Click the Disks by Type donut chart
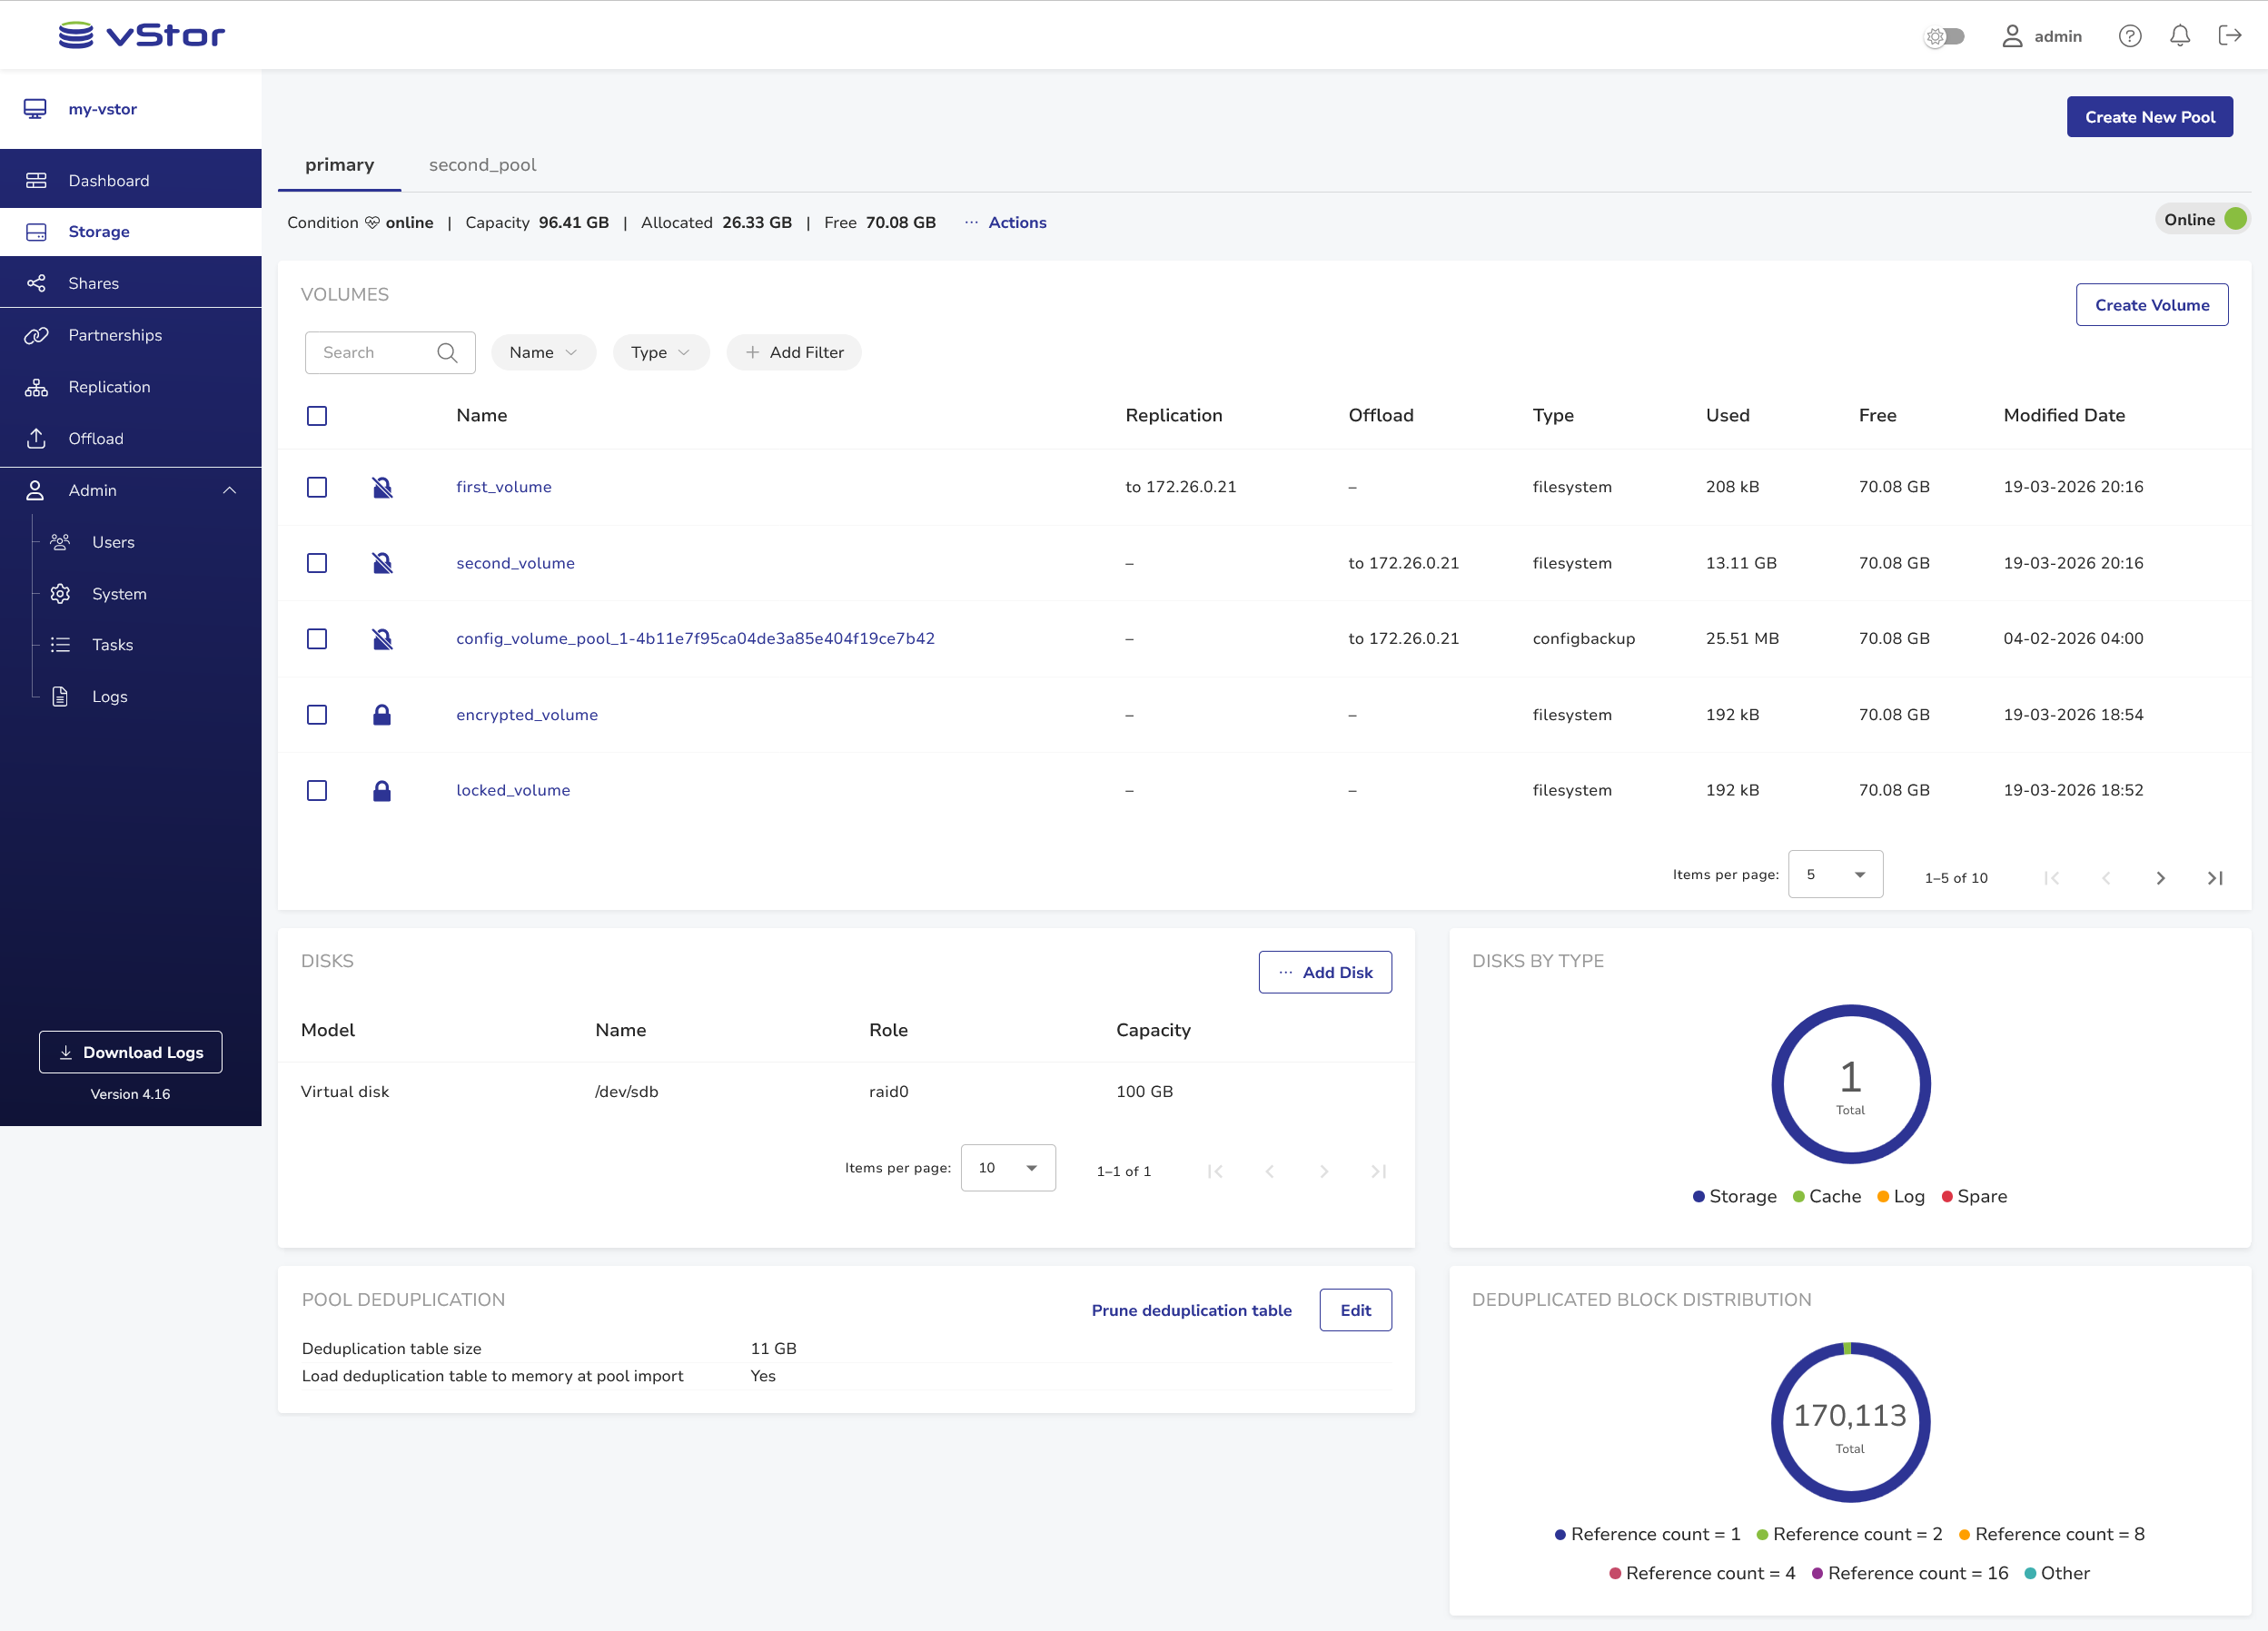Screen dimensions: 2268x1631 [1851, 1084]
